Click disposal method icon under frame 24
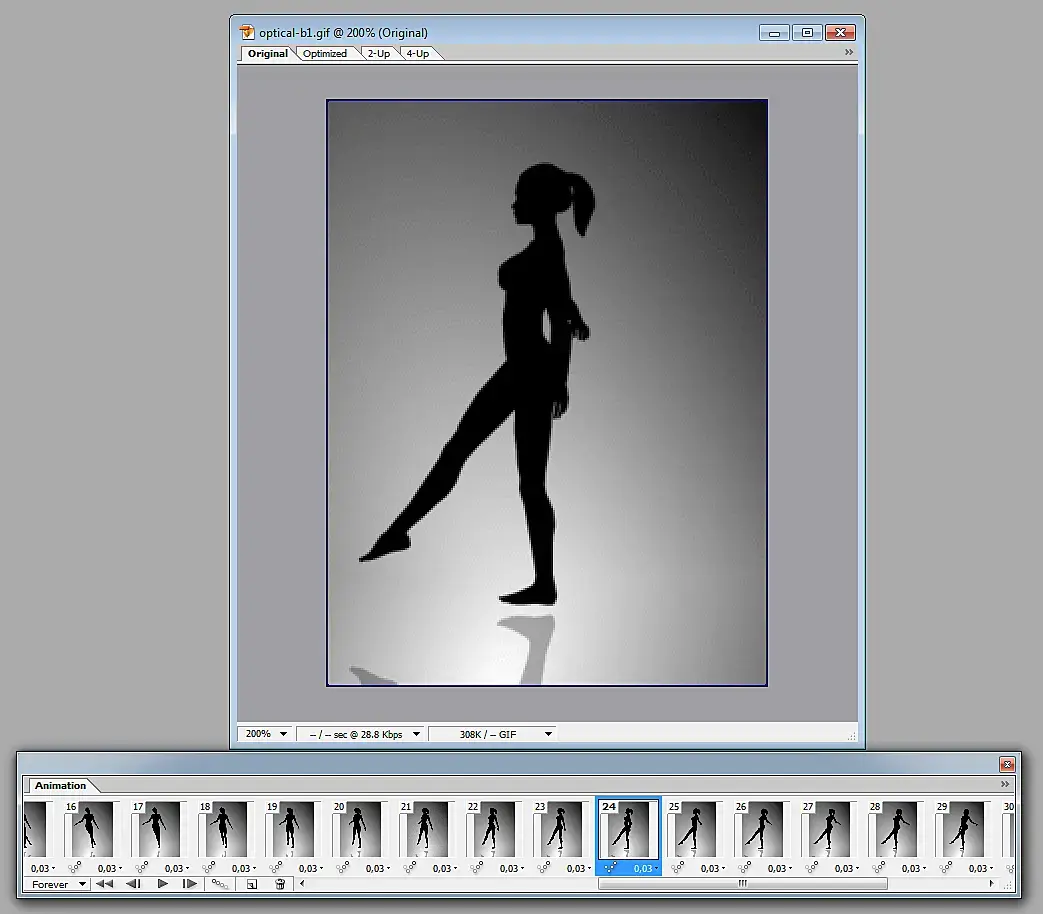Viewport: 1043px width, 914px height. pos(611,868)
